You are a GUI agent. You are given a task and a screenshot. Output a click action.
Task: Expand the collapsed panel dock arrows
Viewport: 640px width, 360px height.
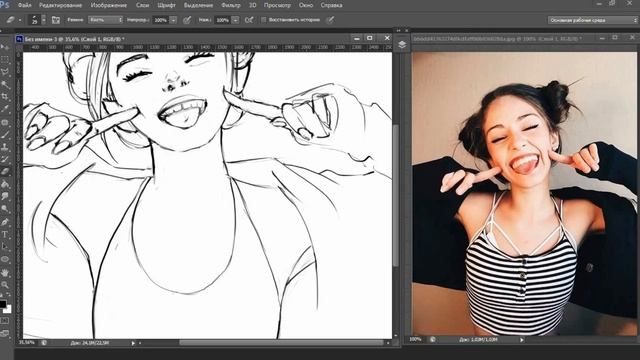click(x=399, y=30)
